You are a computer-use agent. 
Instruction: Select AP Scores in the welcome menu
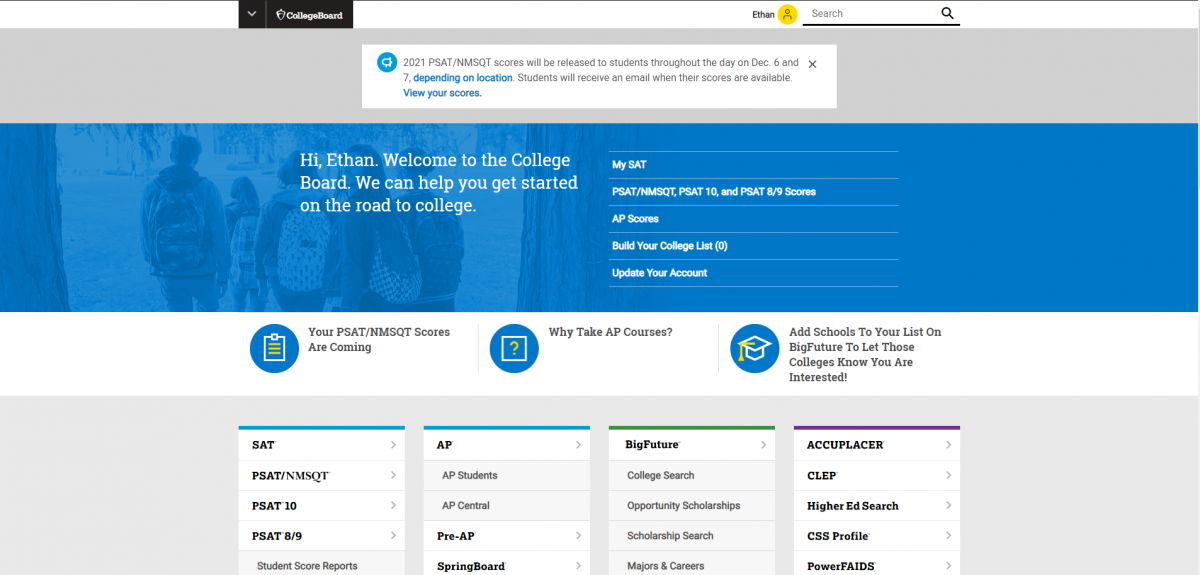pos(635,219)
